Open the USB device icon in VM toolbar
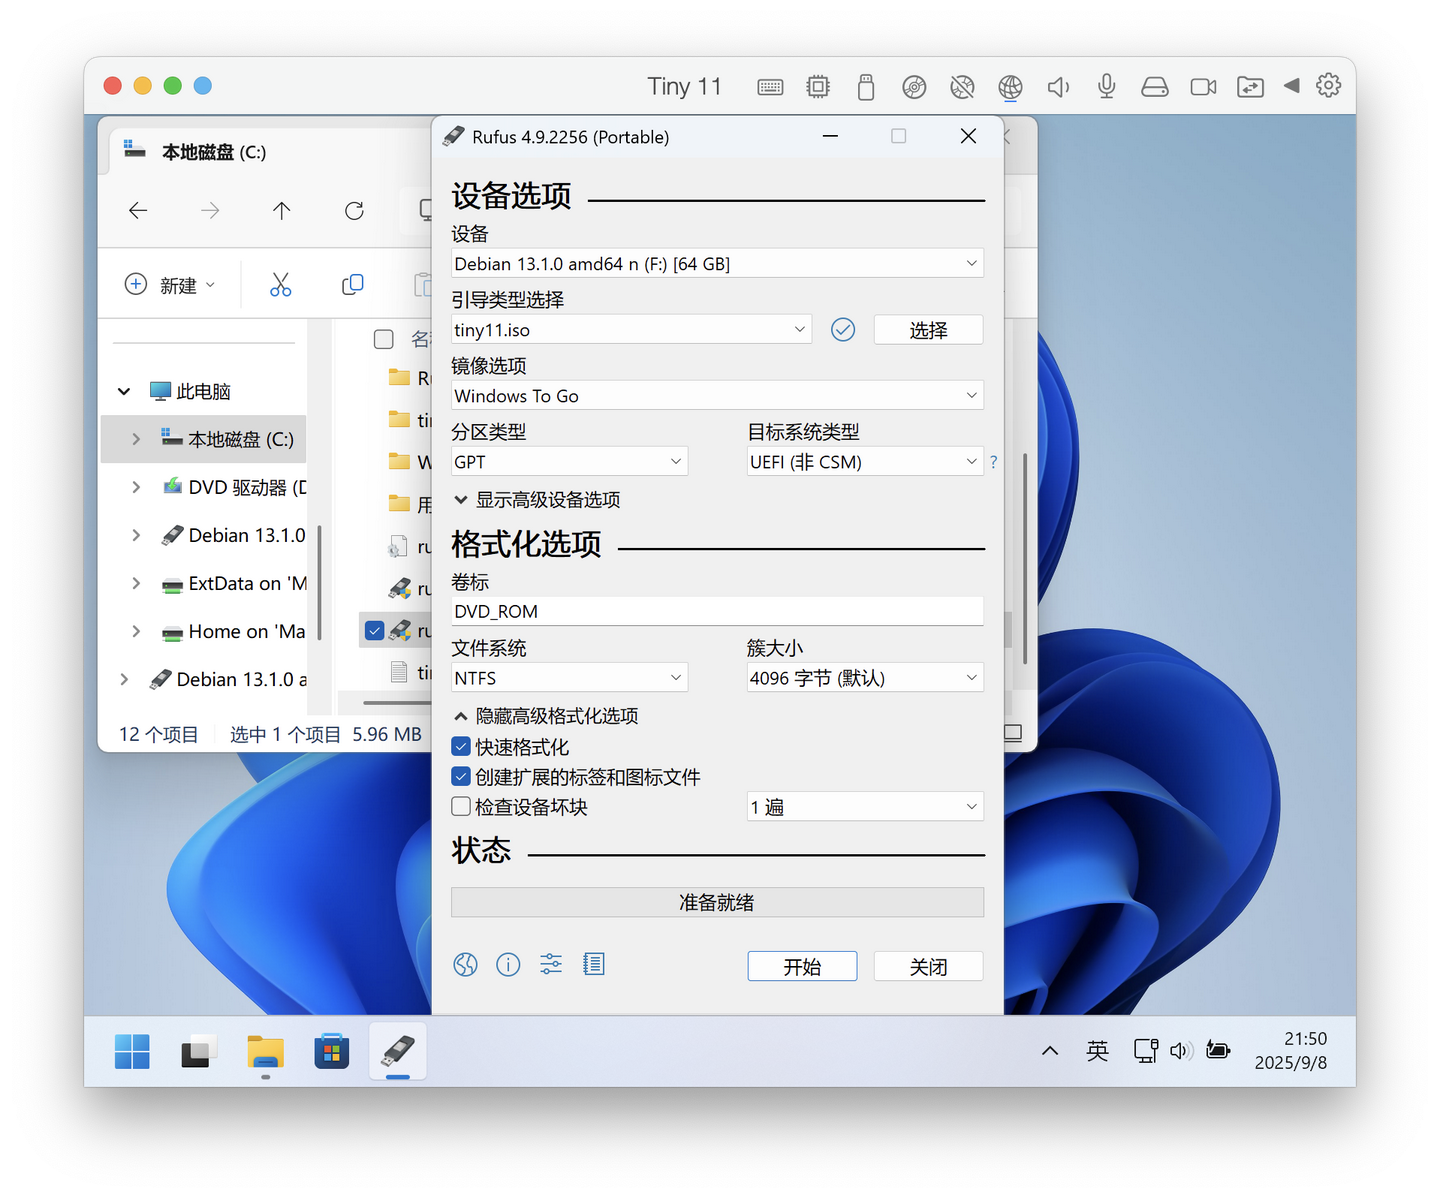Viewport: 1440px width, 1198px height. pyautogui.click(x=866, y=87)
